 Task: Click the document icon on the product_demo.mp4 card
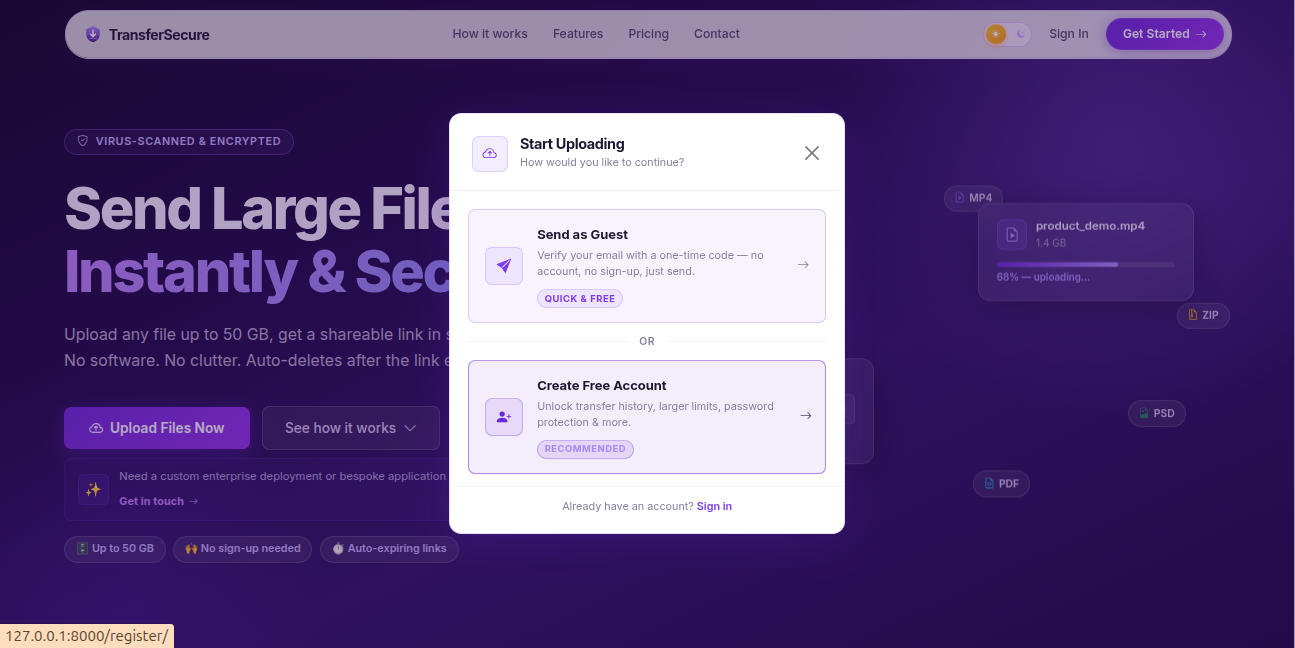tap(1012, 234)
